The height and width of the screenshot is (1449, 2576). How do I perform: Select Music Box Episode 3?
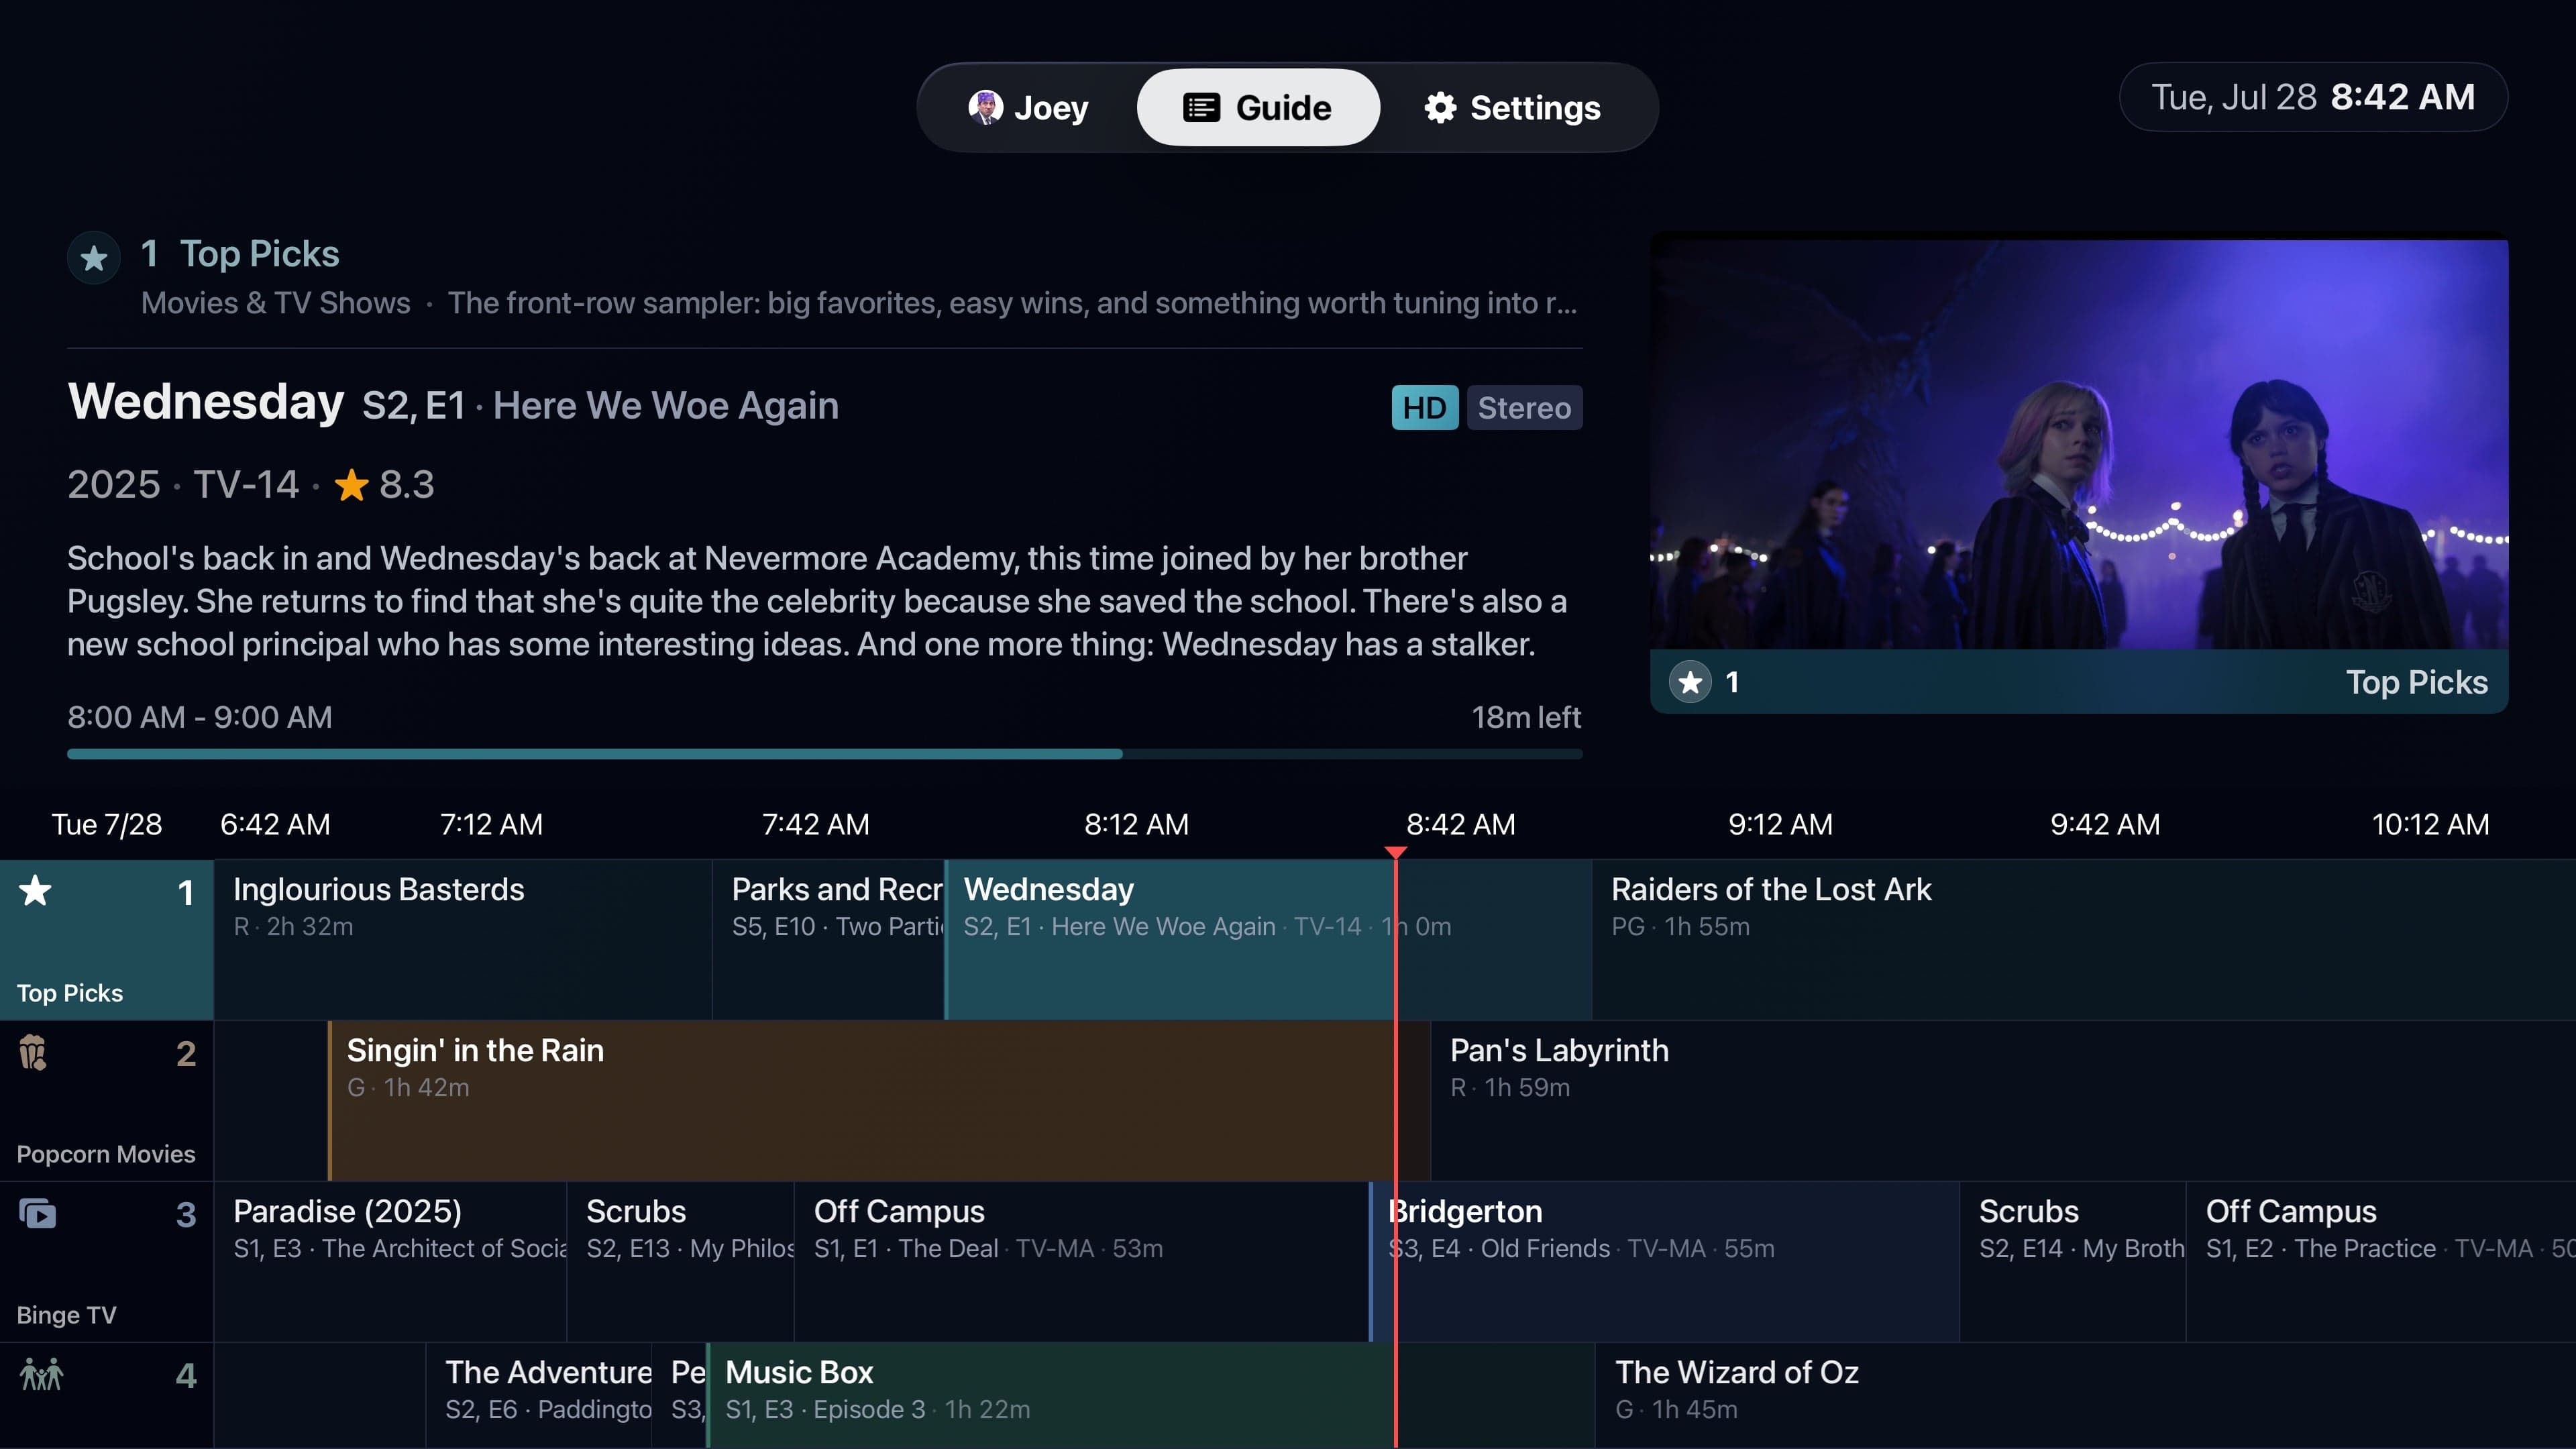coord(1150,1395)
